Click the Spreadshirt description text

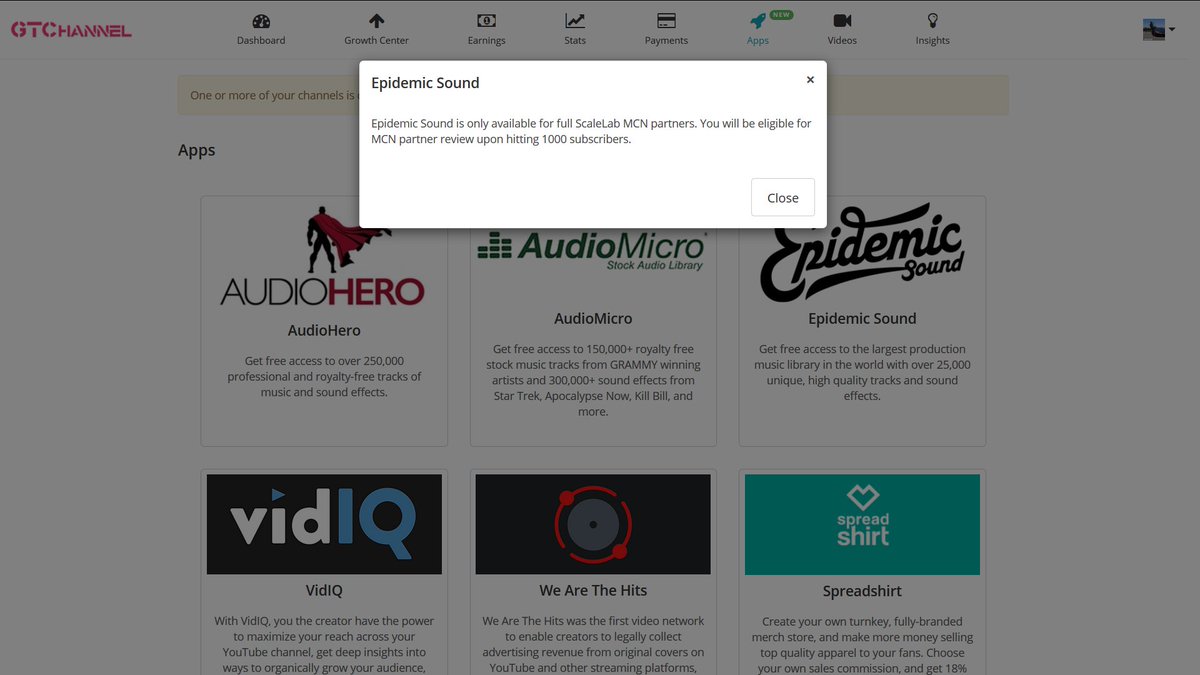click(x=862, y=644)
